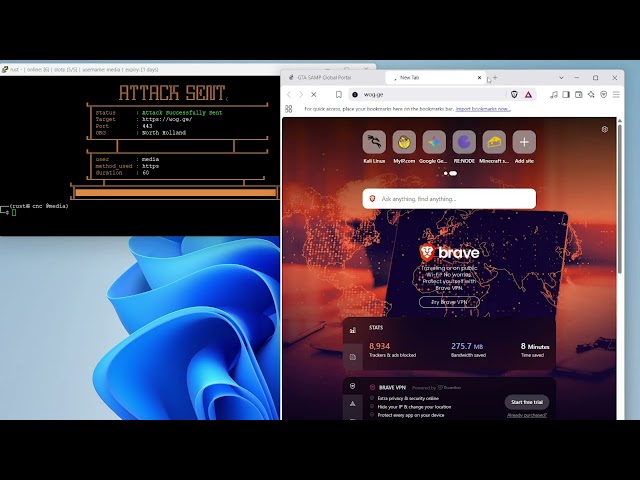
Task: Open the MyIP.com top site tile
Action: click(404, 142)
